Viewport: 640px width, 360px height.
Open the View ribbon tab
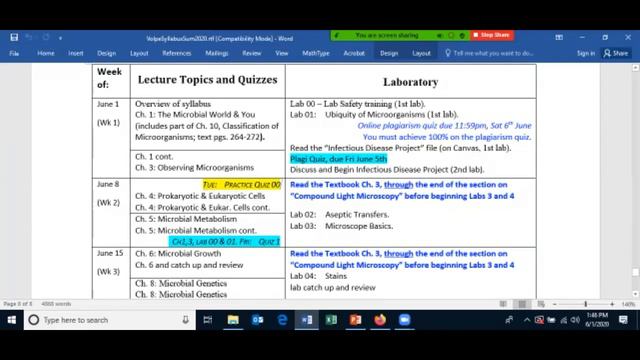[x=282, y=53]
